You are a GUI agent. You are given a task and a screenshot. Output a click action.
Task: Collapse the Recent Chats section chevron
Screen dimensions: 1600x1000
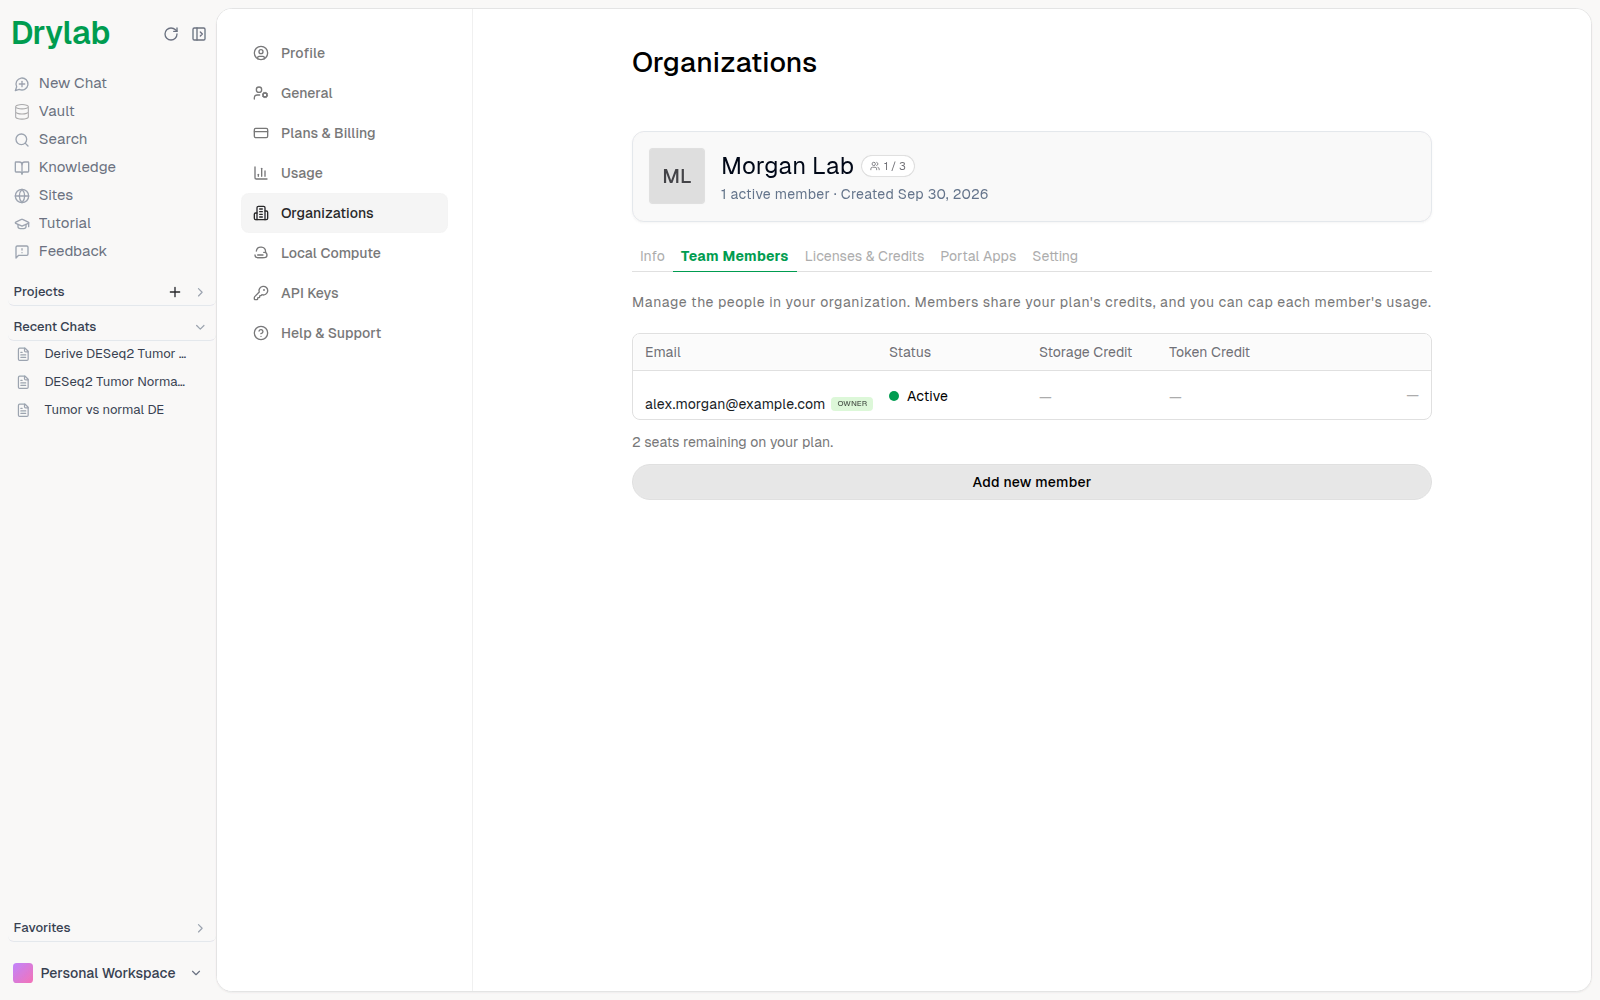(x=200, y=327)
